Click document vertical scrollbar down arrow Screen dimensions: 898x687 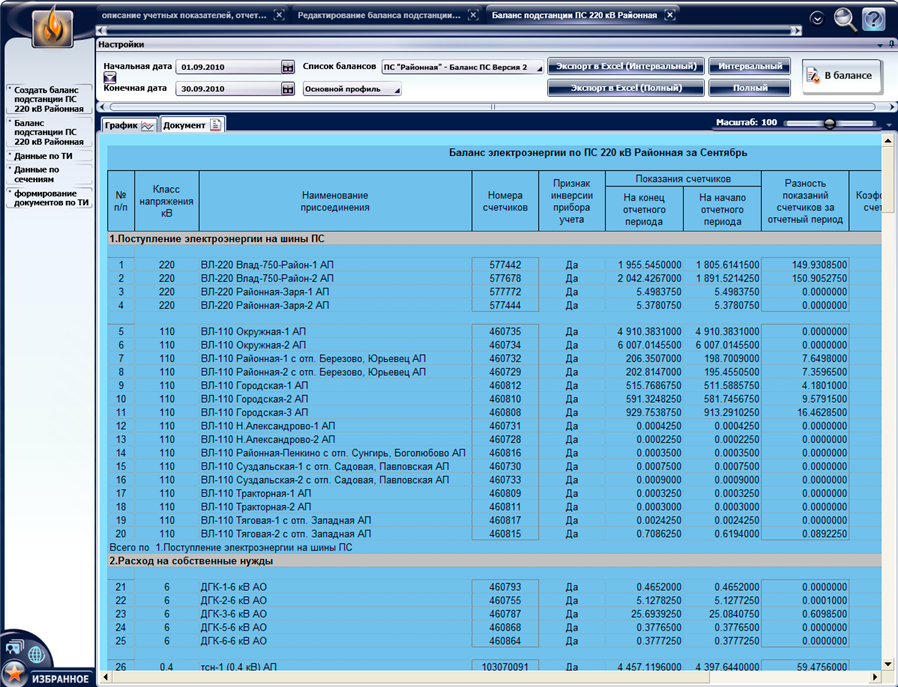pos(888,664)
